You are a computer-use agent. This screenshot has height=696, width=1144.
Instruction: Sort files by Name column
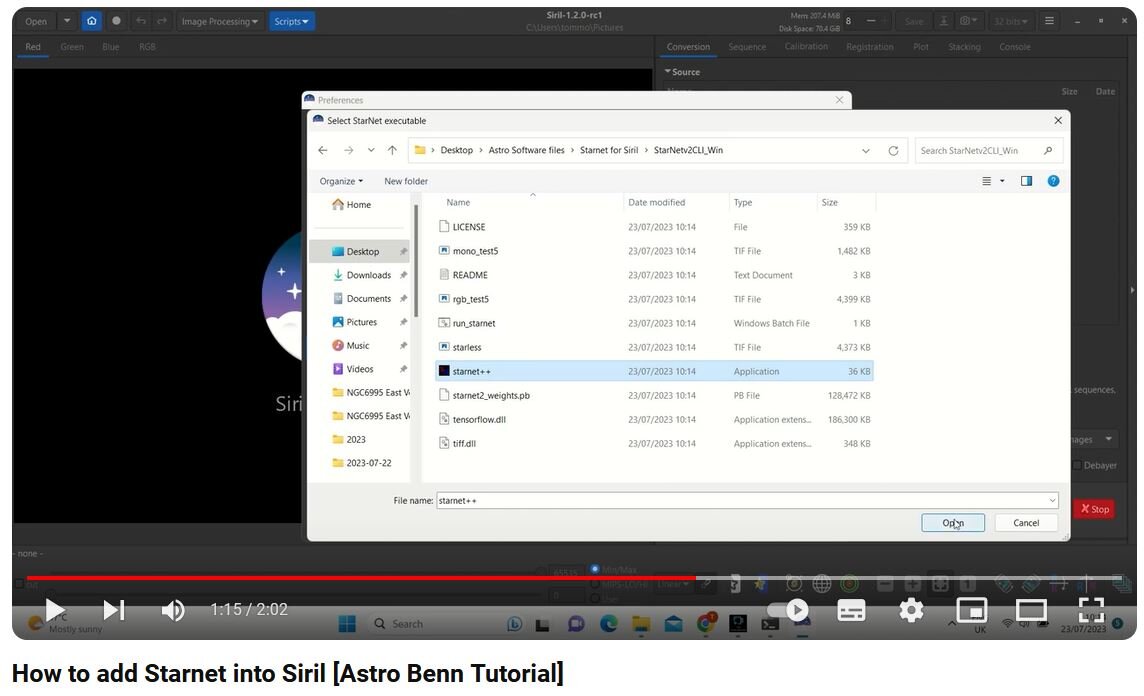pos(458,203)
